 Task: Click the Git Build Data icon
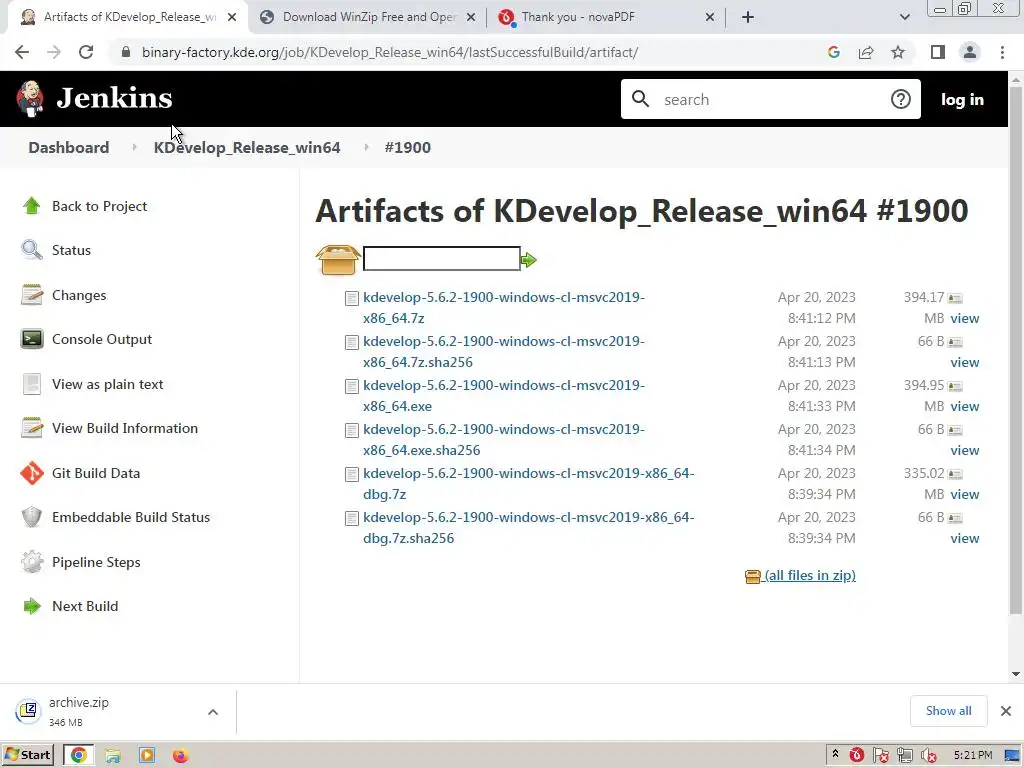pyautogui.click(x=31, y=473)
